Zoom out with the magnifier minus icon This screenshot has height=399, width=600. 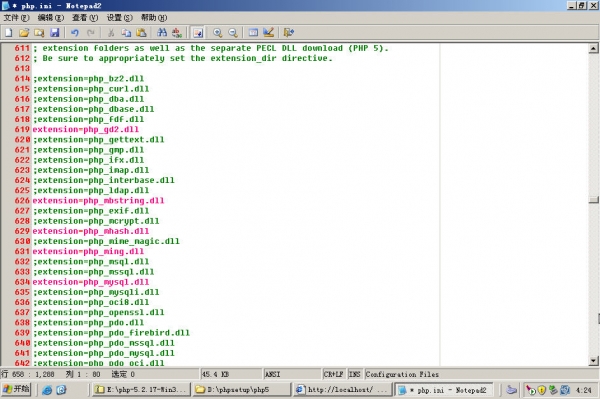point(233,33)
